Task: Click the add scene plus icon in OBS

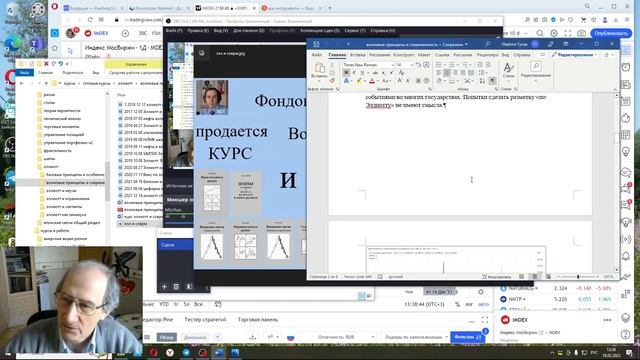Action: tap(164, 287)
